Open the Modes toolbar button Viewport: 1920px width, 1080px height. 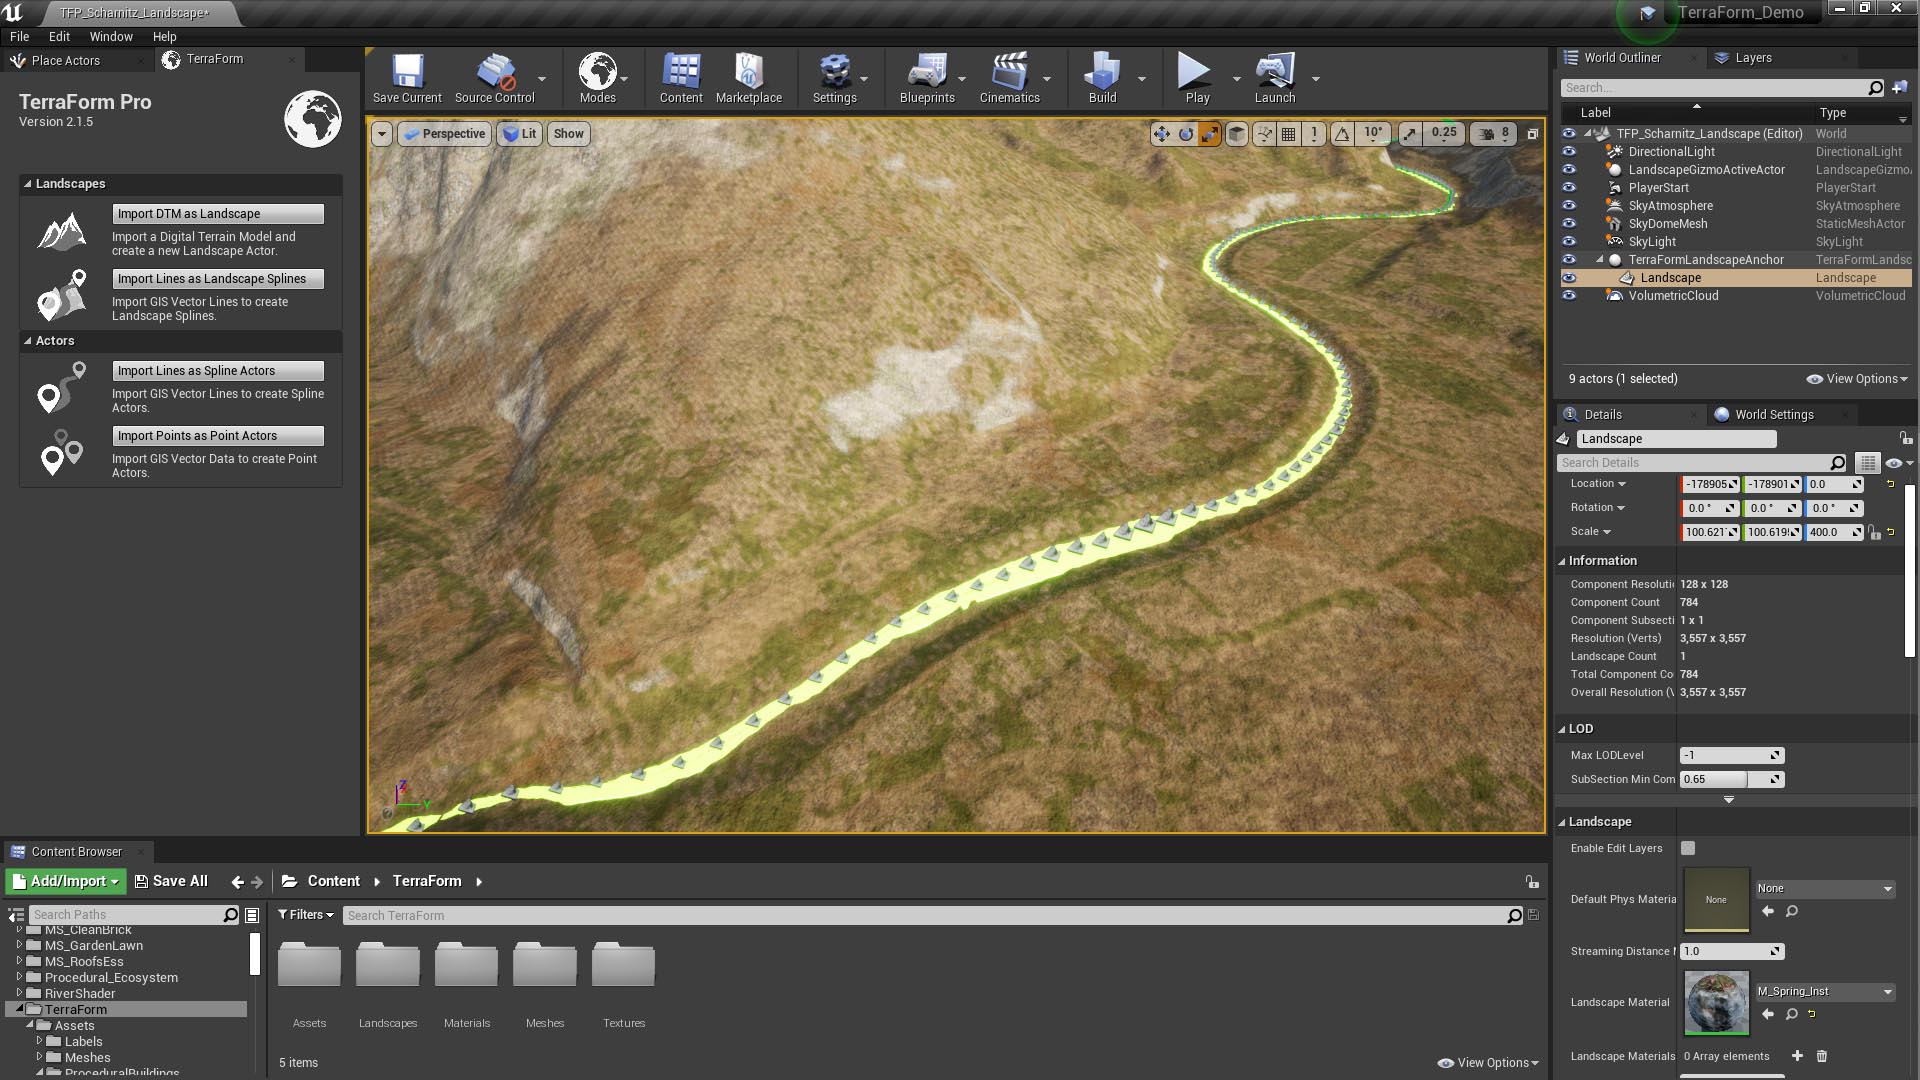click(x=597, y=78)
